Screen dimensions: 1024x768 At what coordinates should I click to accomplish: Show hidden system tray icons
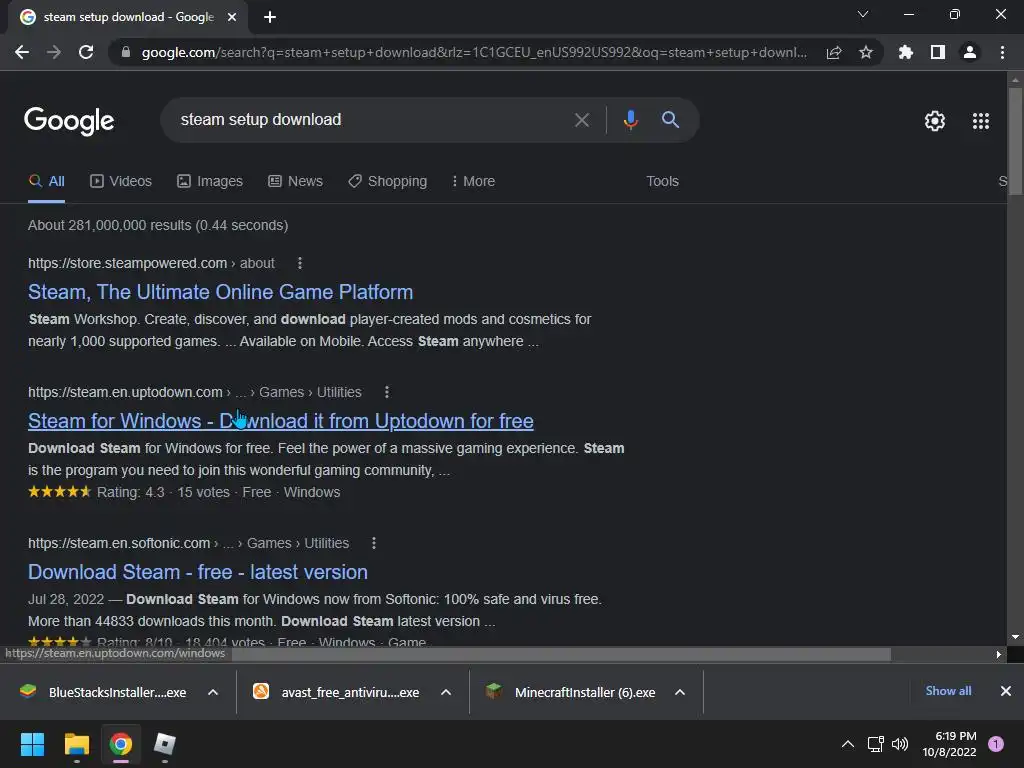(848, 744)
